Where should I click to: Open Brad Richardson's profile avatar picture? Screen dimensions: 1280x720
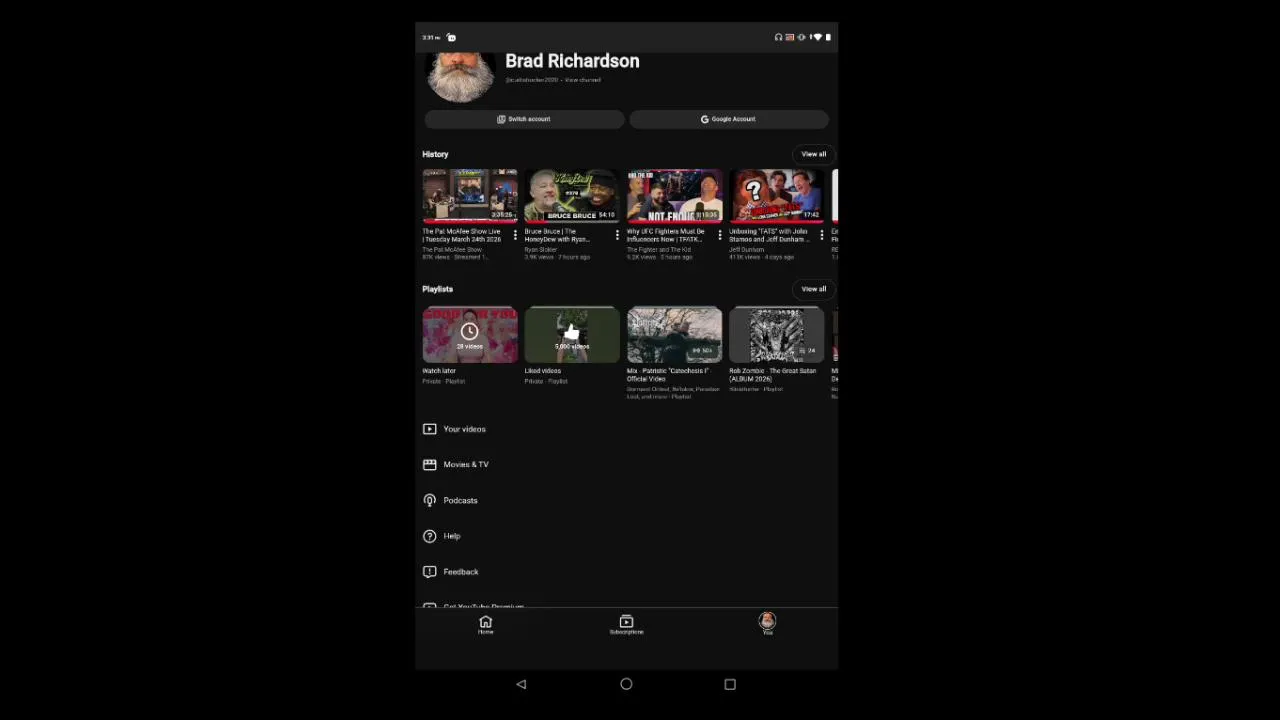461,76
